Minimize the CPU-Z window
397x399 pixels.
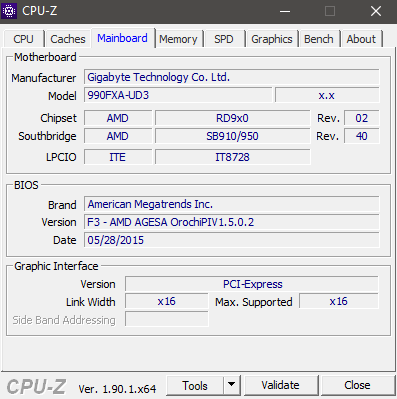pyautogui.click(x=285, y=11)
